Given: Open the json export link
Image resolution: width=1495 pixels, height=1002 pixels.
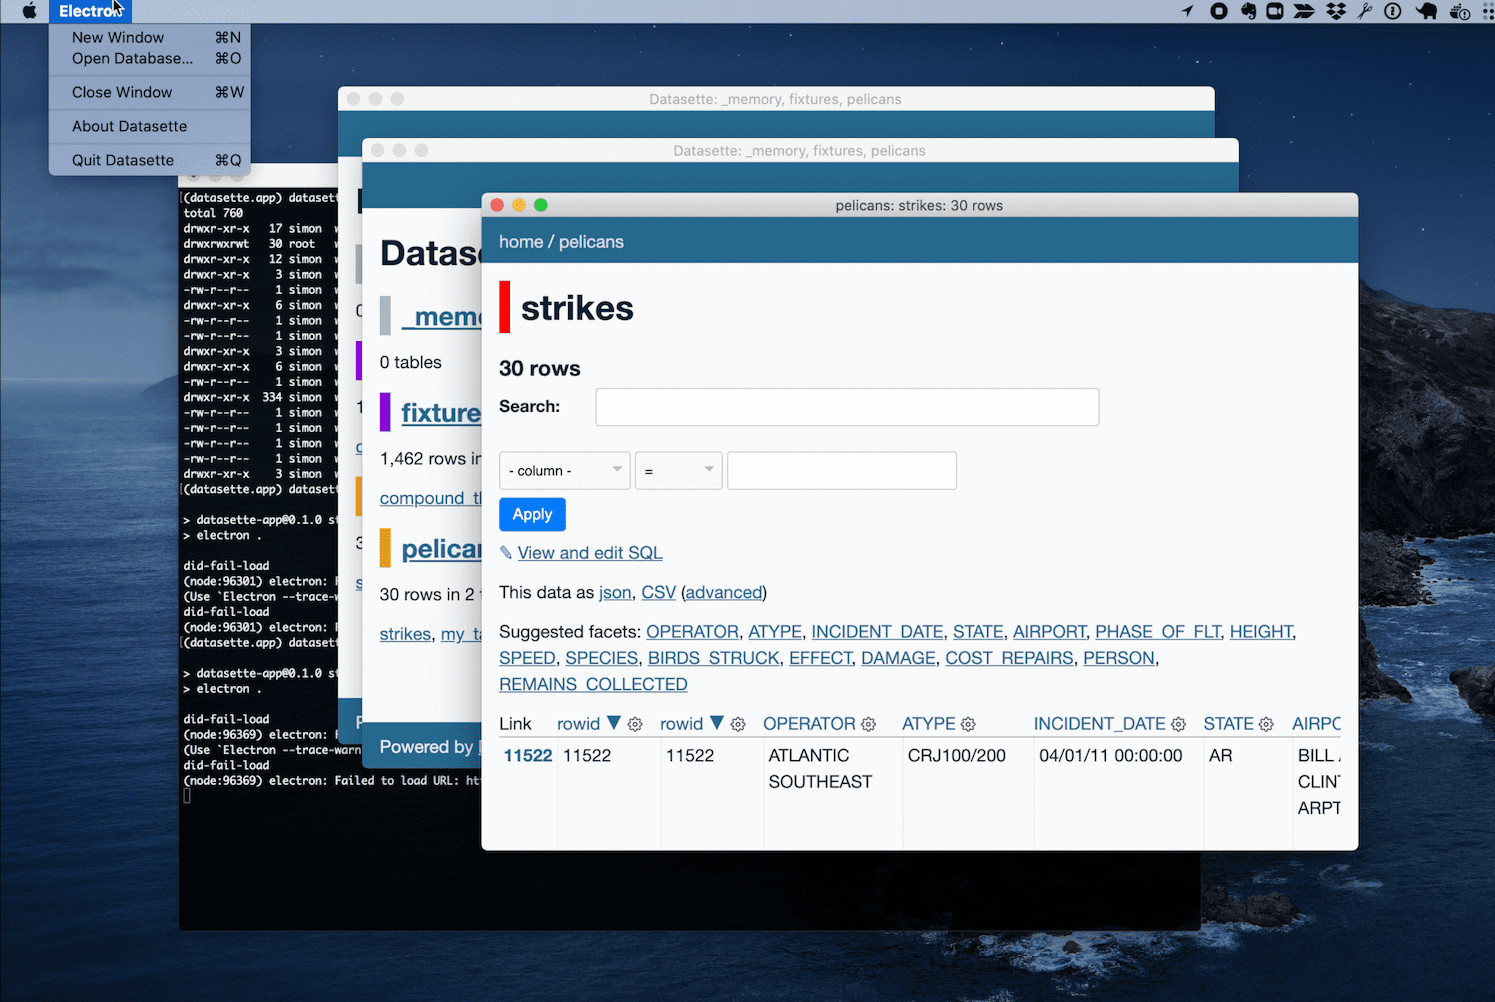Looking at the screenshot, I should pos(615,592).
